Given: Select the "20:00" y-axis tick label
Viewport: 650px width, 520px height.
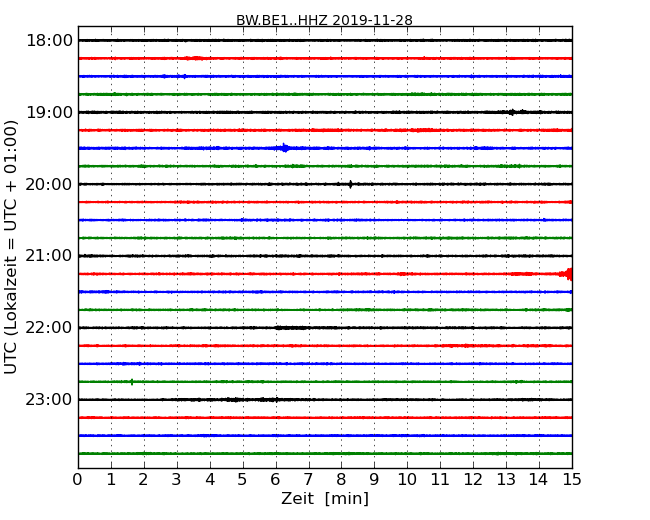Looking at the screenshot, I should pyautogui.click(x=49, y=184).
